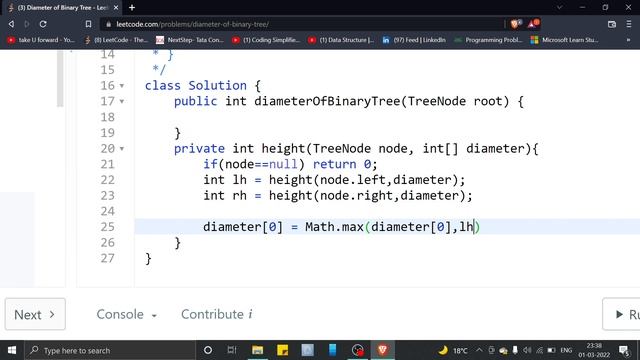Open the notification center icon
640x360 pixels.
coord(624,350)
